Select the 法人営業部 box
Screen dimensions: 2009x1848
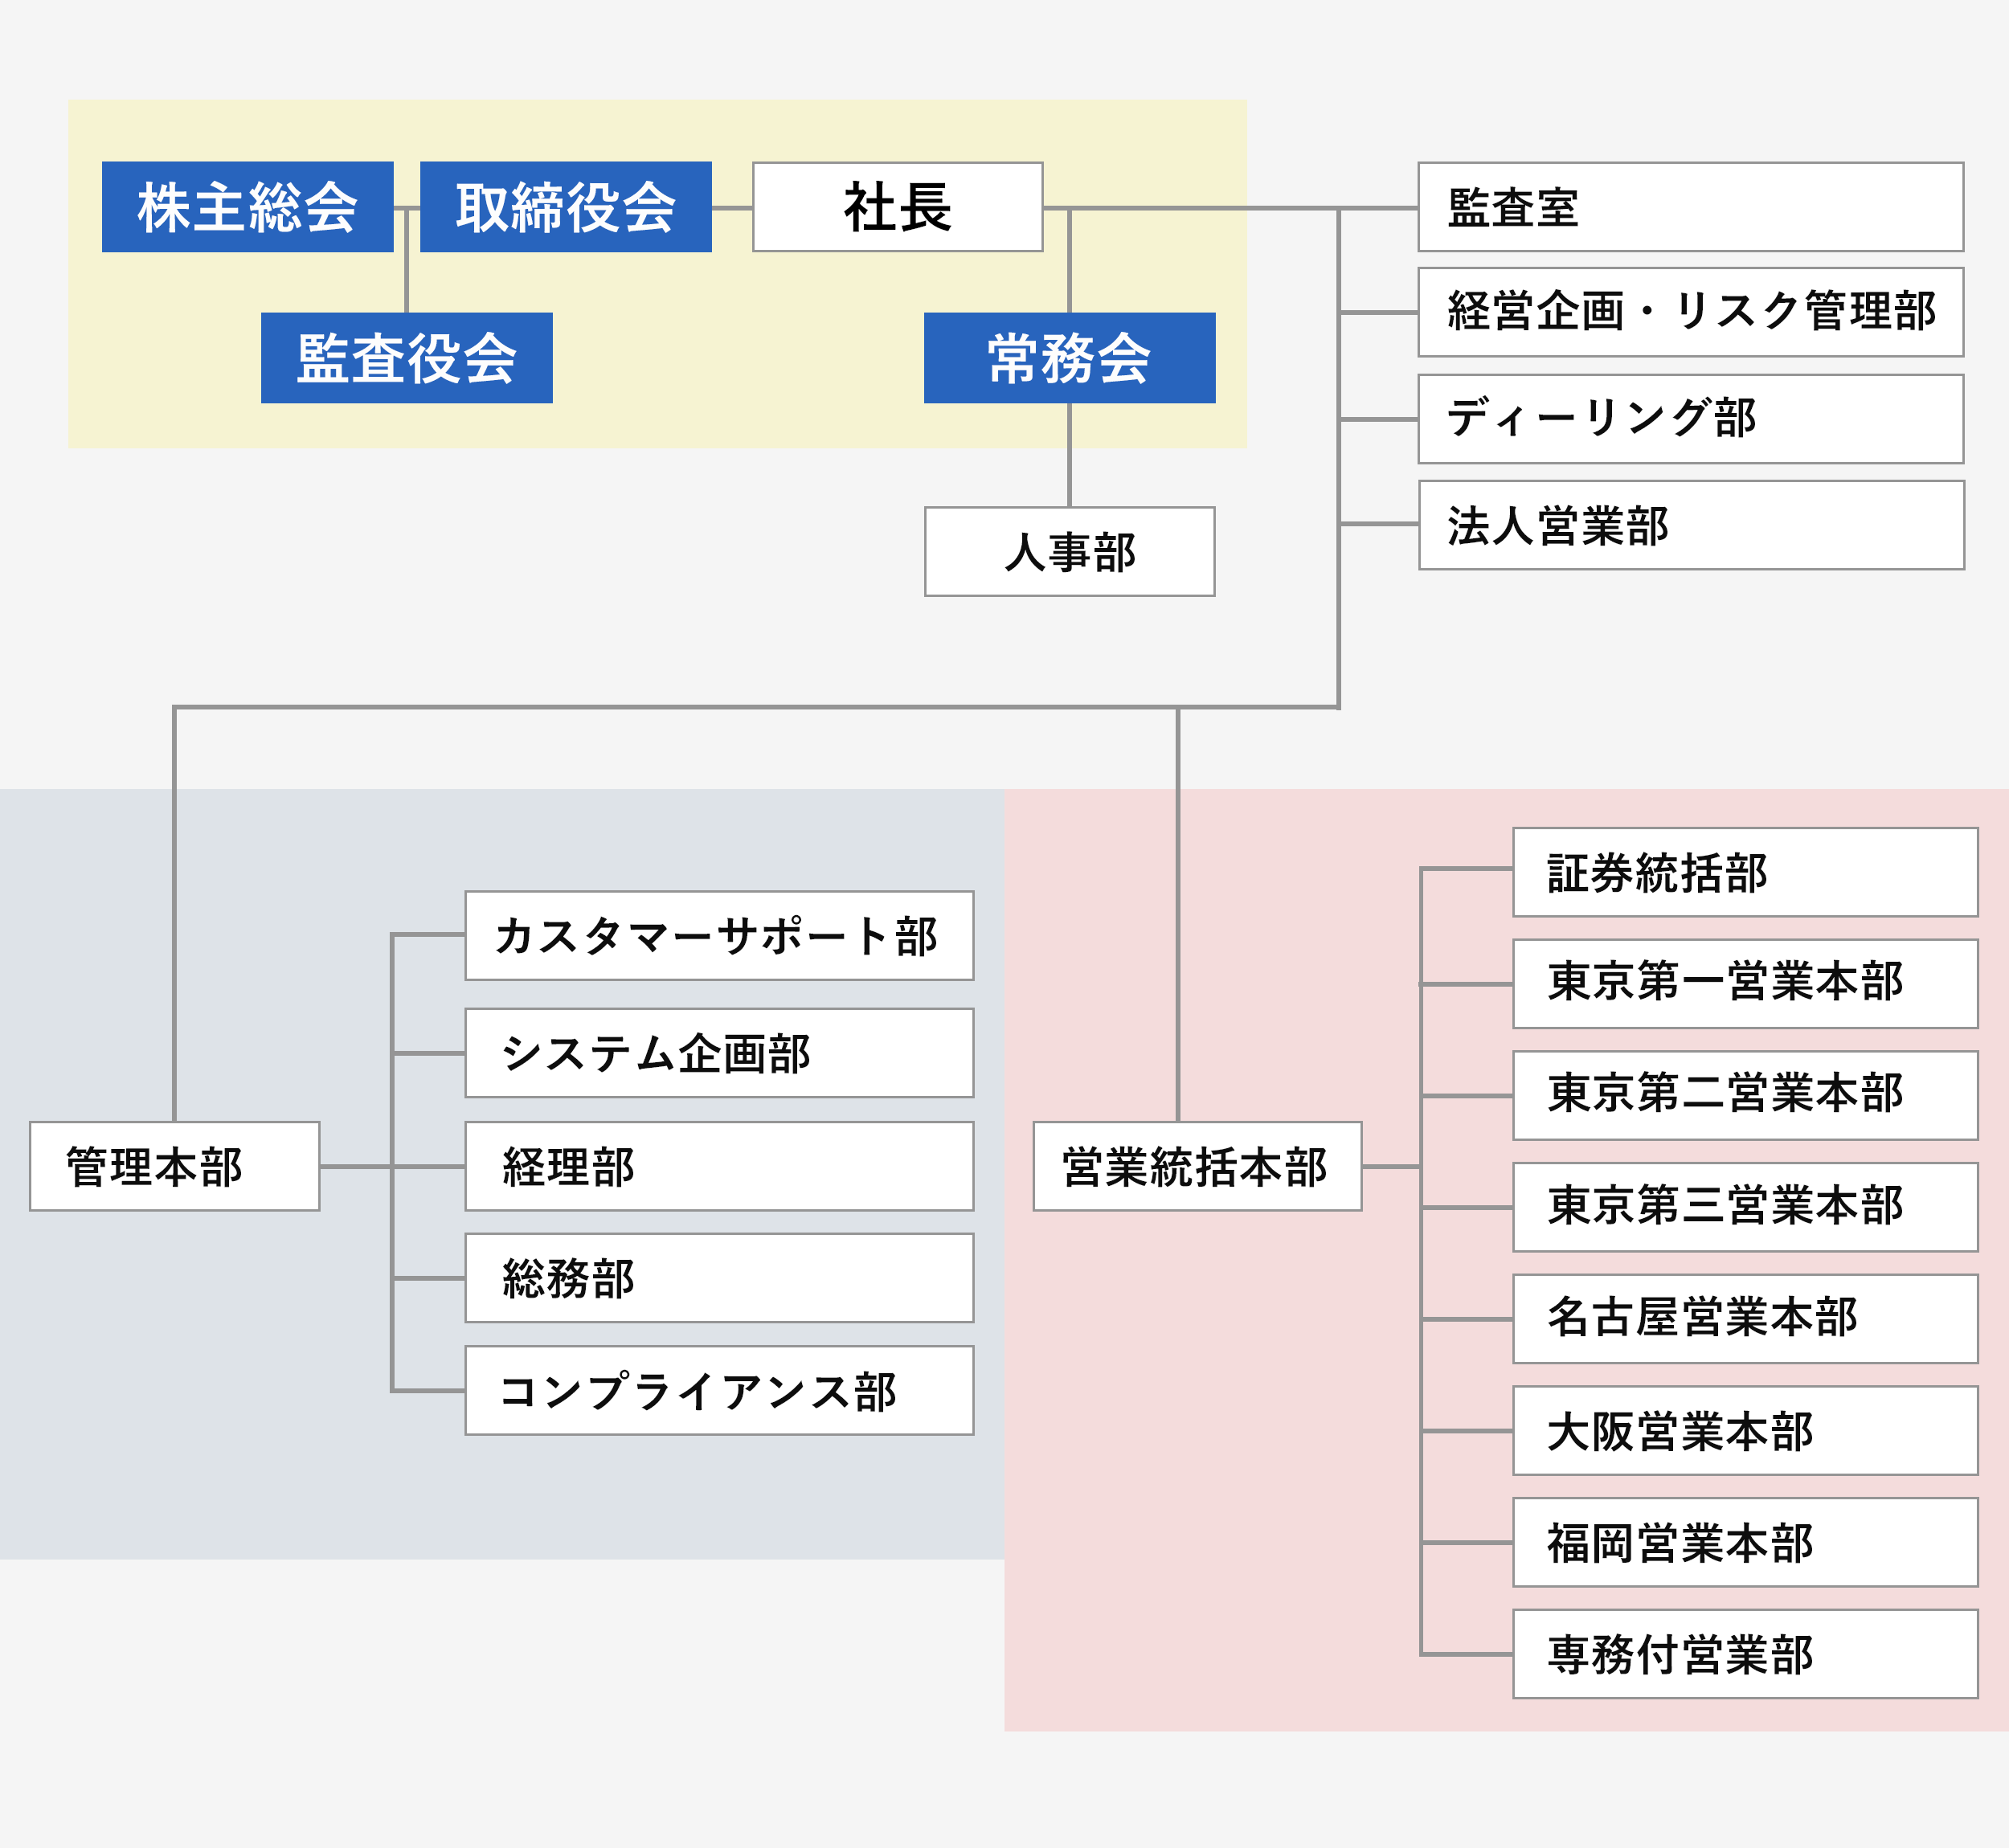1690,525
